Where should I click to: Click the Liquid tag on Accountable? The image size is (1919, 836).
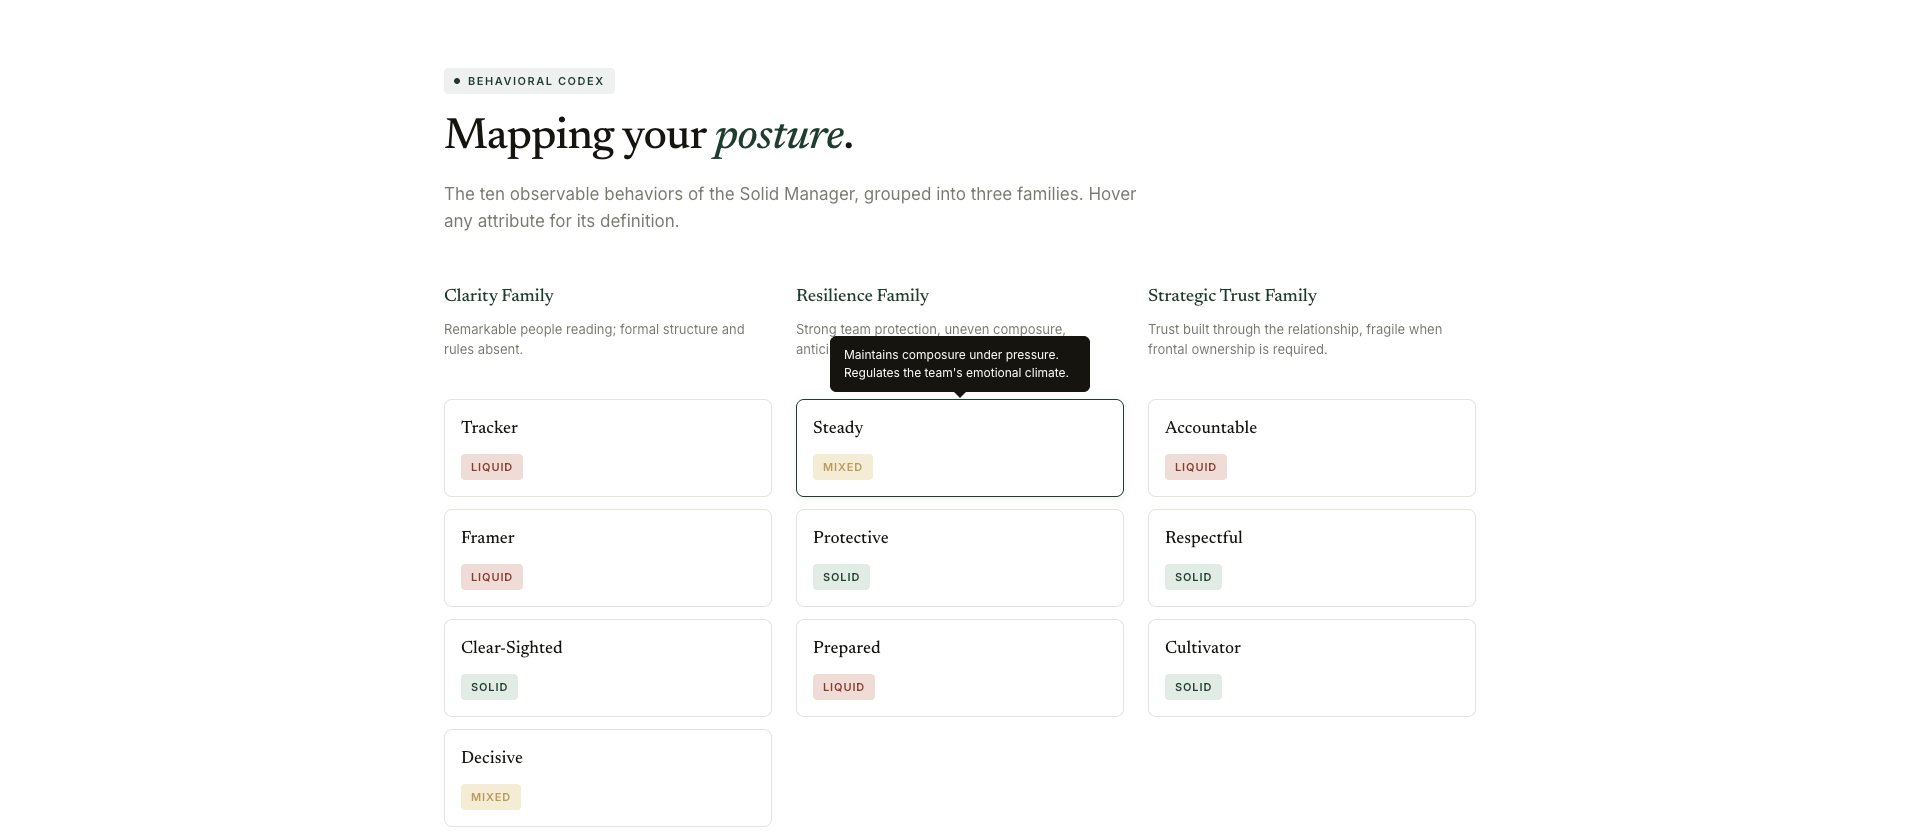(1196, 467)
